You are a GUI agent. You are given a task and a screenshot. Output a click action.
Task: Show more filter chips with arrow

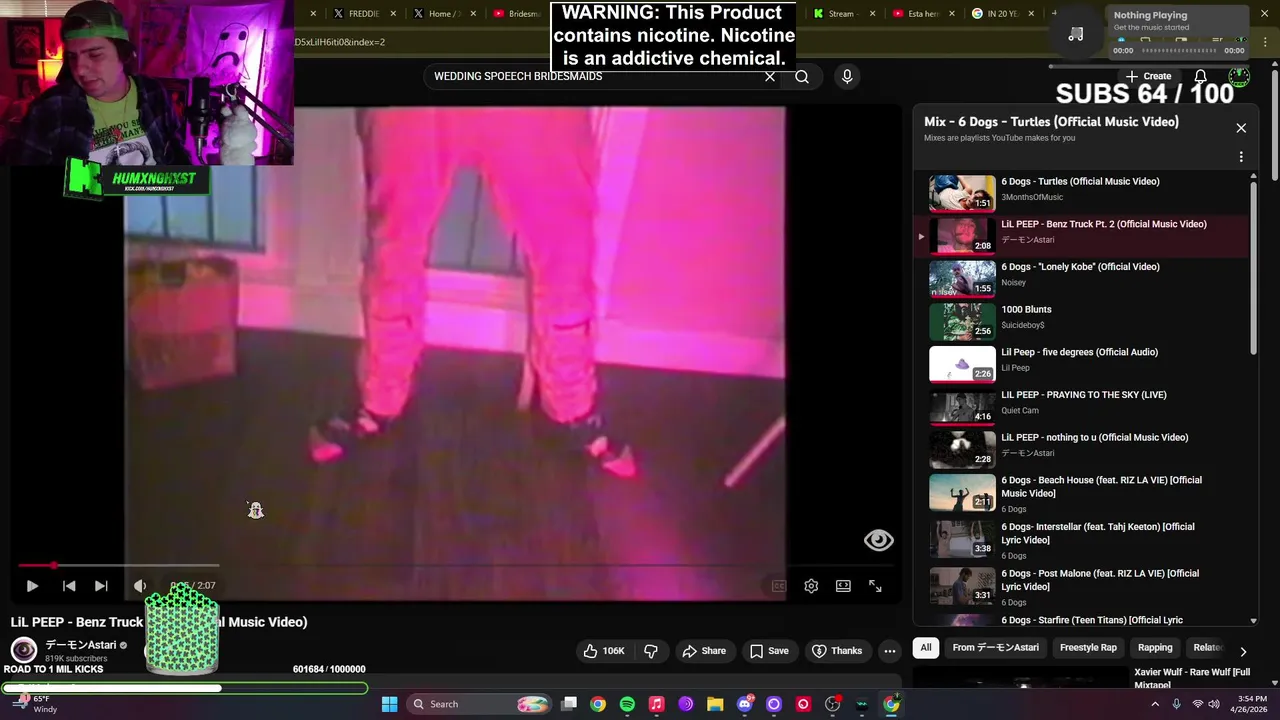point(1243,650)
